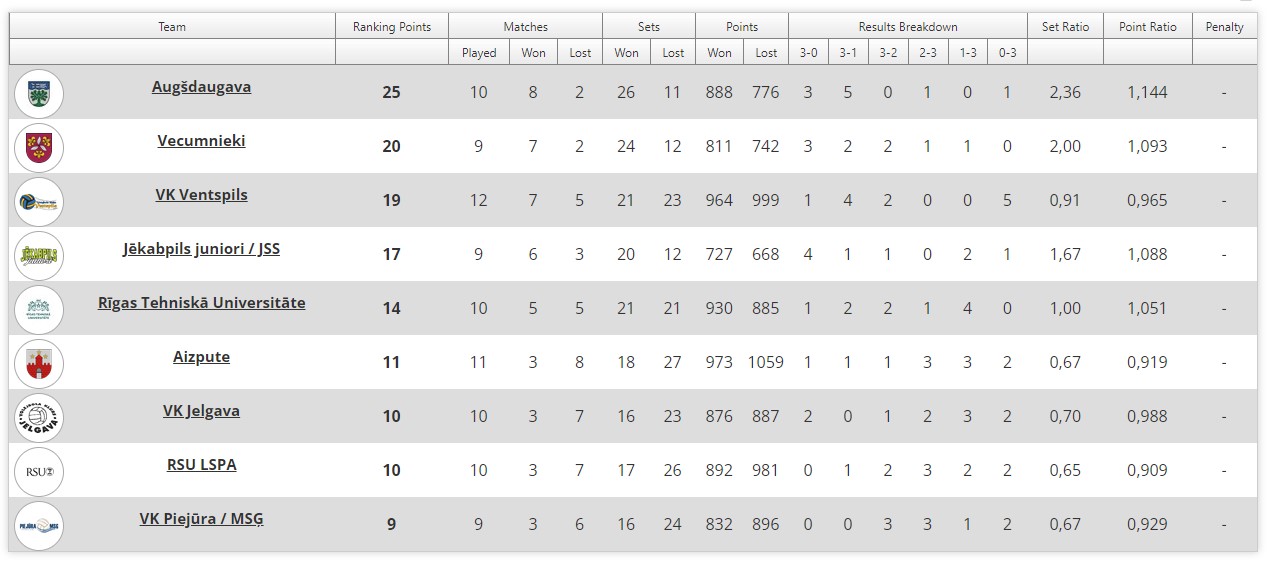Go to the VK Ventspils team page
Viewport: 1269px width, 562px height.
201,195
